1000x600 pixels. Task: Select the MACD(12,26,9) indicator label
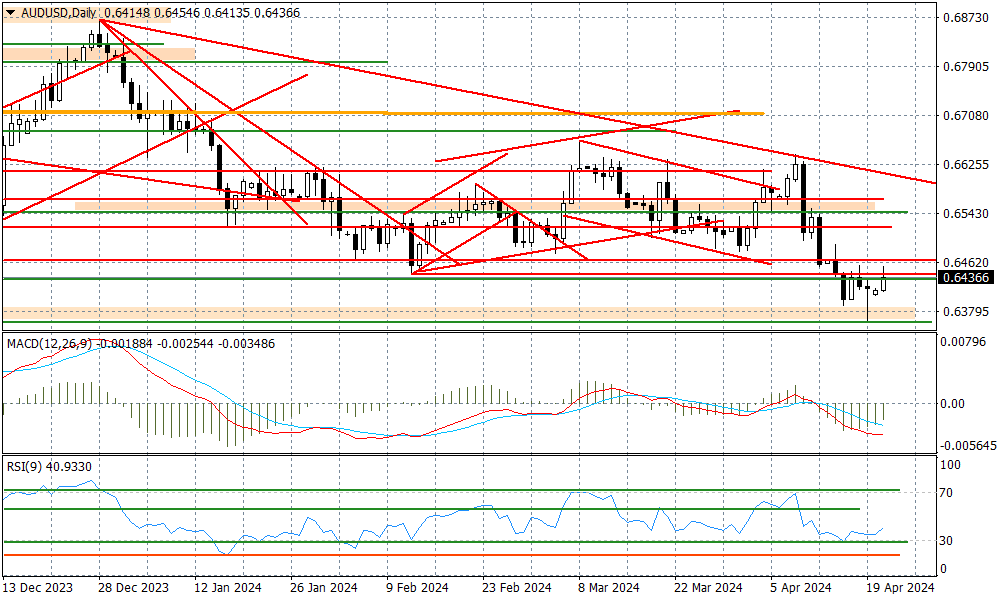coord(47,344)
